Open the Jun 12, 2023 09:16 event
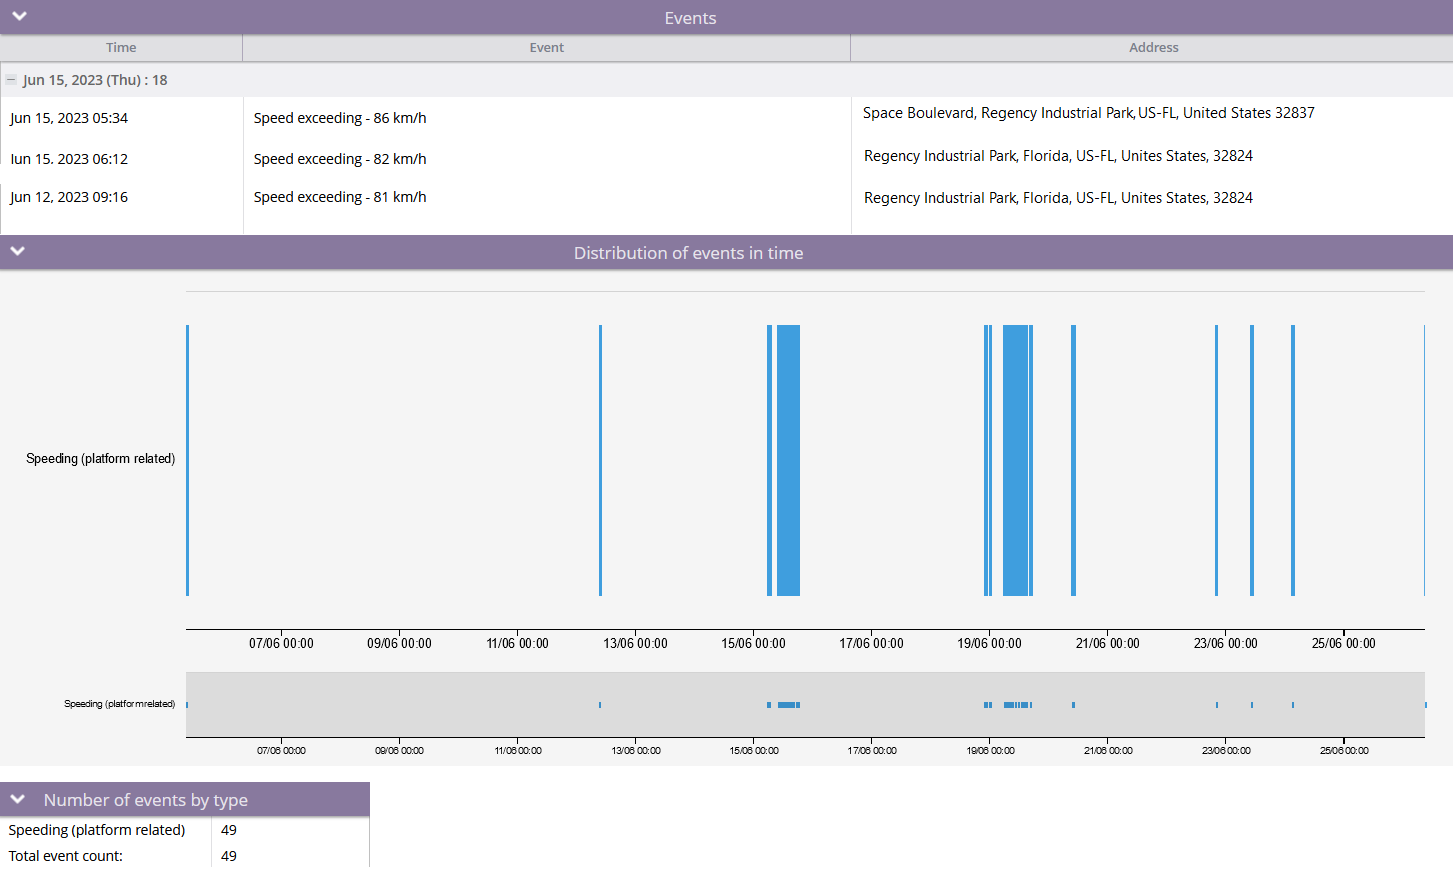This screenshot has width=1453, height=873. (69, 197)
